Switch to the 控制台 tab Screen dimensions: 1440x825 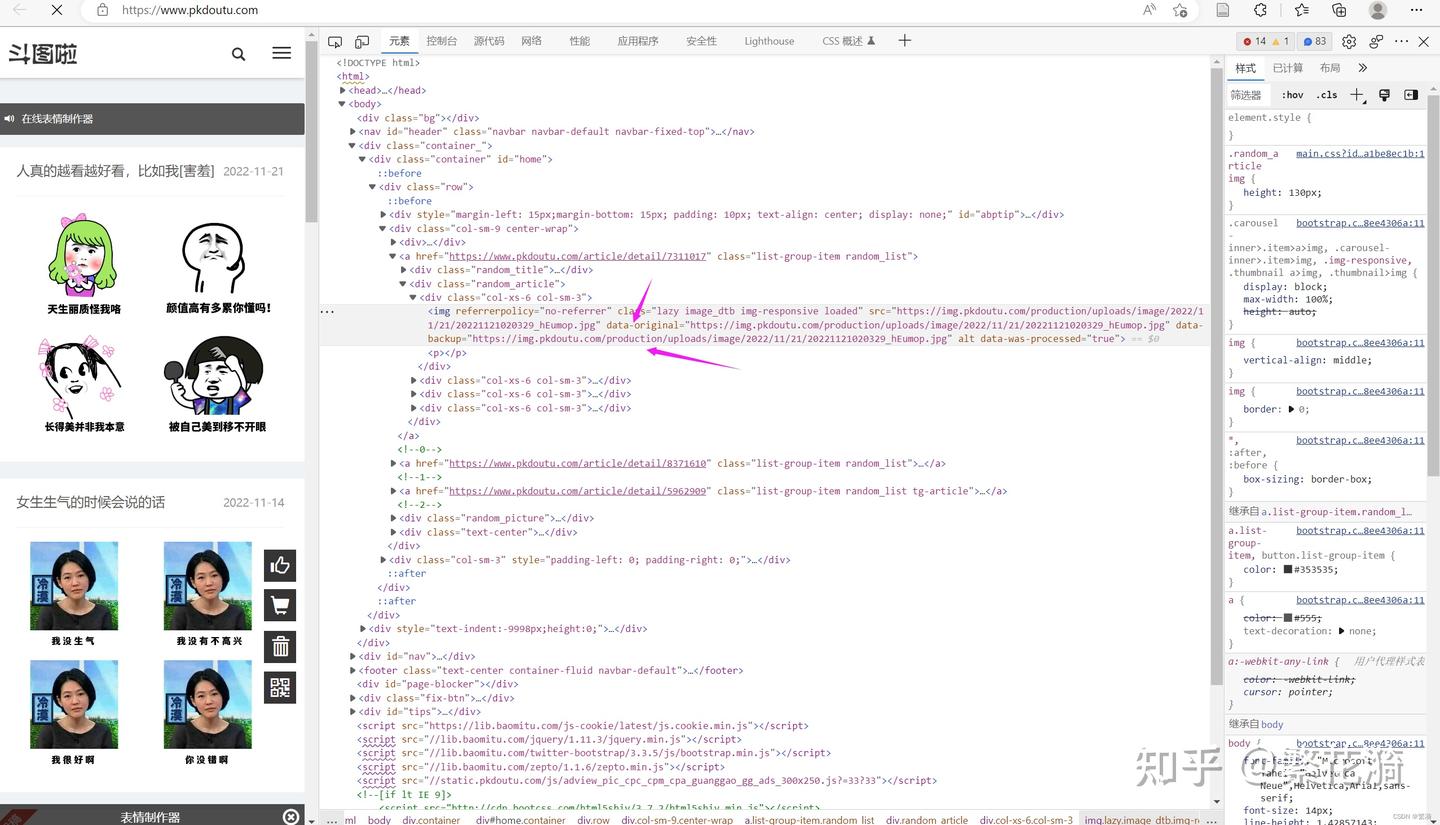click(441, 41)
